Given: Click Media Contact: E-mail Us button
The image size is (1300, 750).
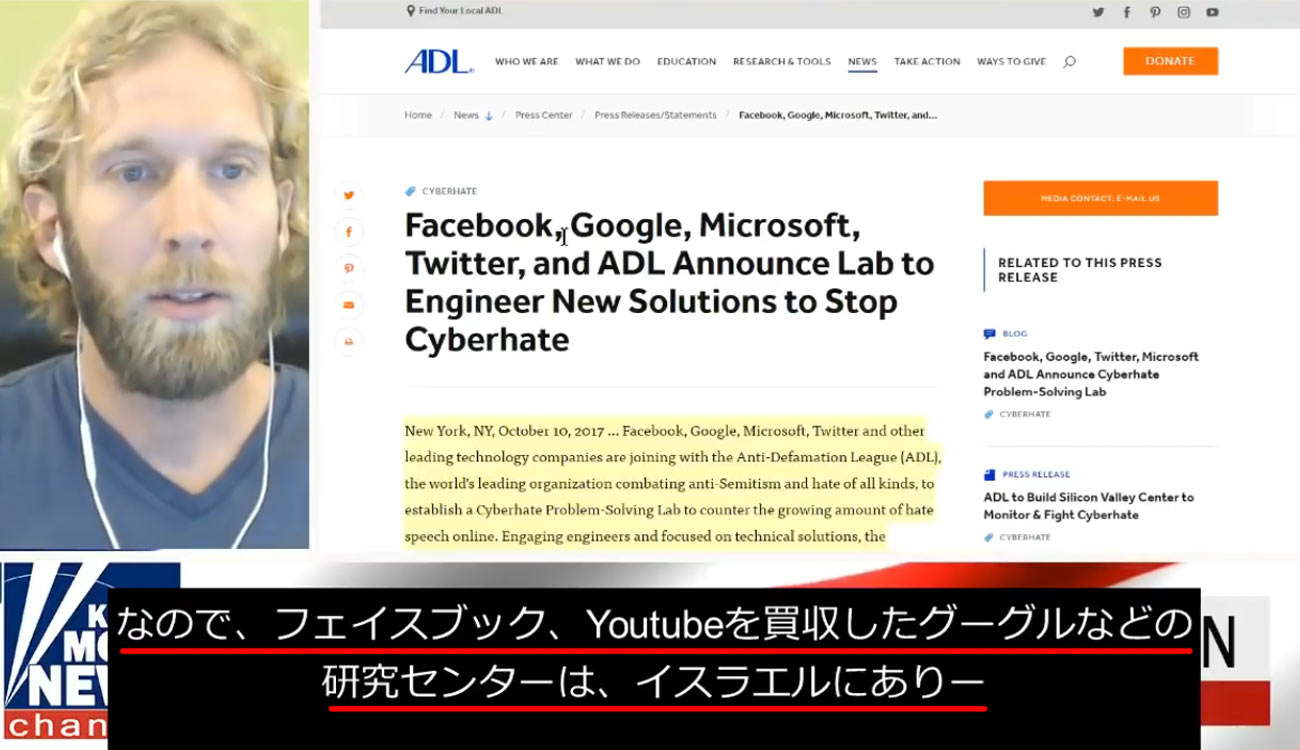Looking at the screenshot, I should tap(1100, 198).
